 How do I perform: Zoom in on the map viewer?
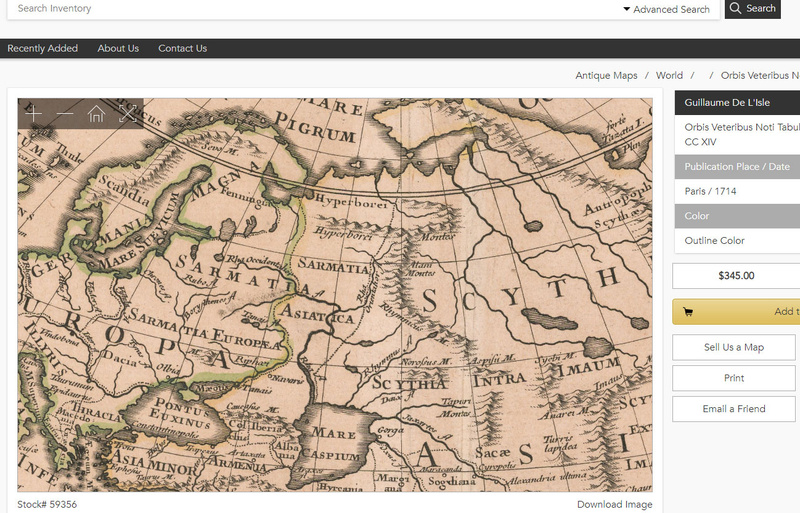34,114
